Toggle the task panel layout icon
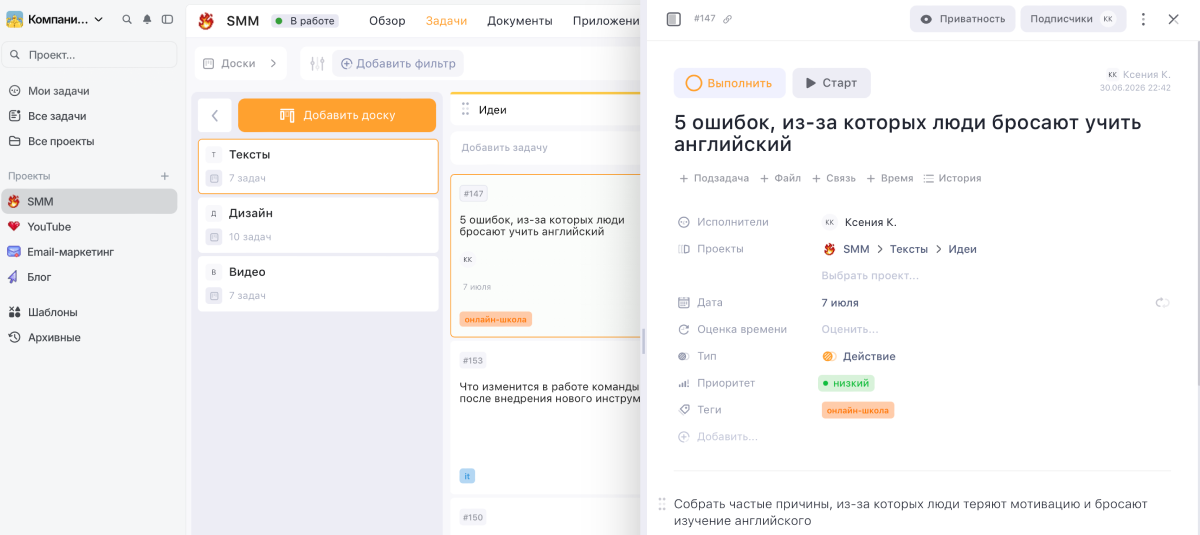This screenshot has width=1200, height=535. (674, 19)
